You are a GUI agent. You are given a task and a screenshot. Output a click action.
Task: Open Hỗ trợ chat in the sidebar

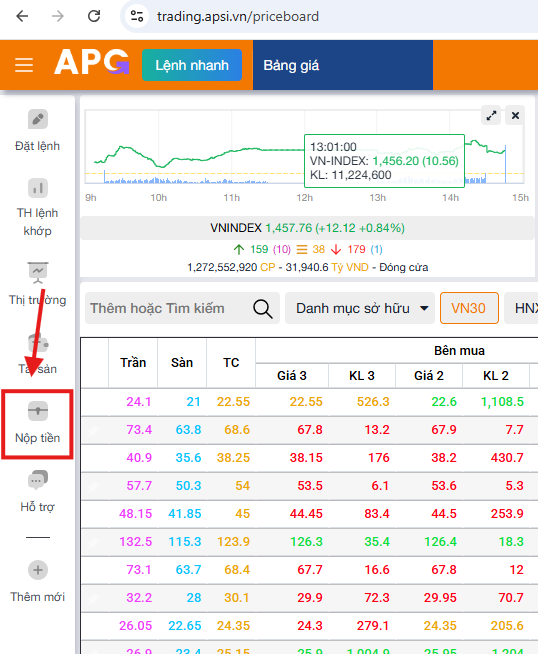point(38,491)
